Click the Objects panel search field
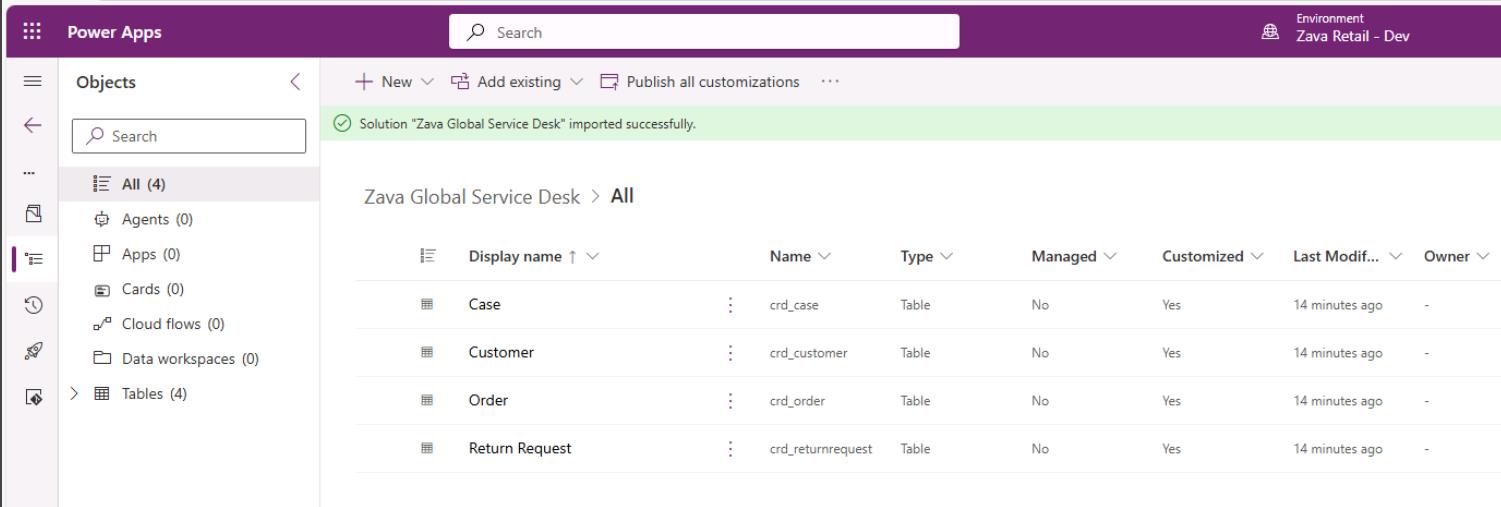This screenshot has width=1501, height=507. pyautogui.click(x=190, y=136)
